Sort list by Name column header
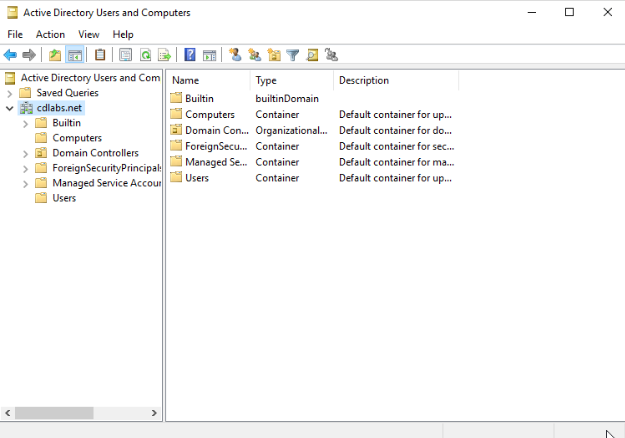 pos(208,81)
